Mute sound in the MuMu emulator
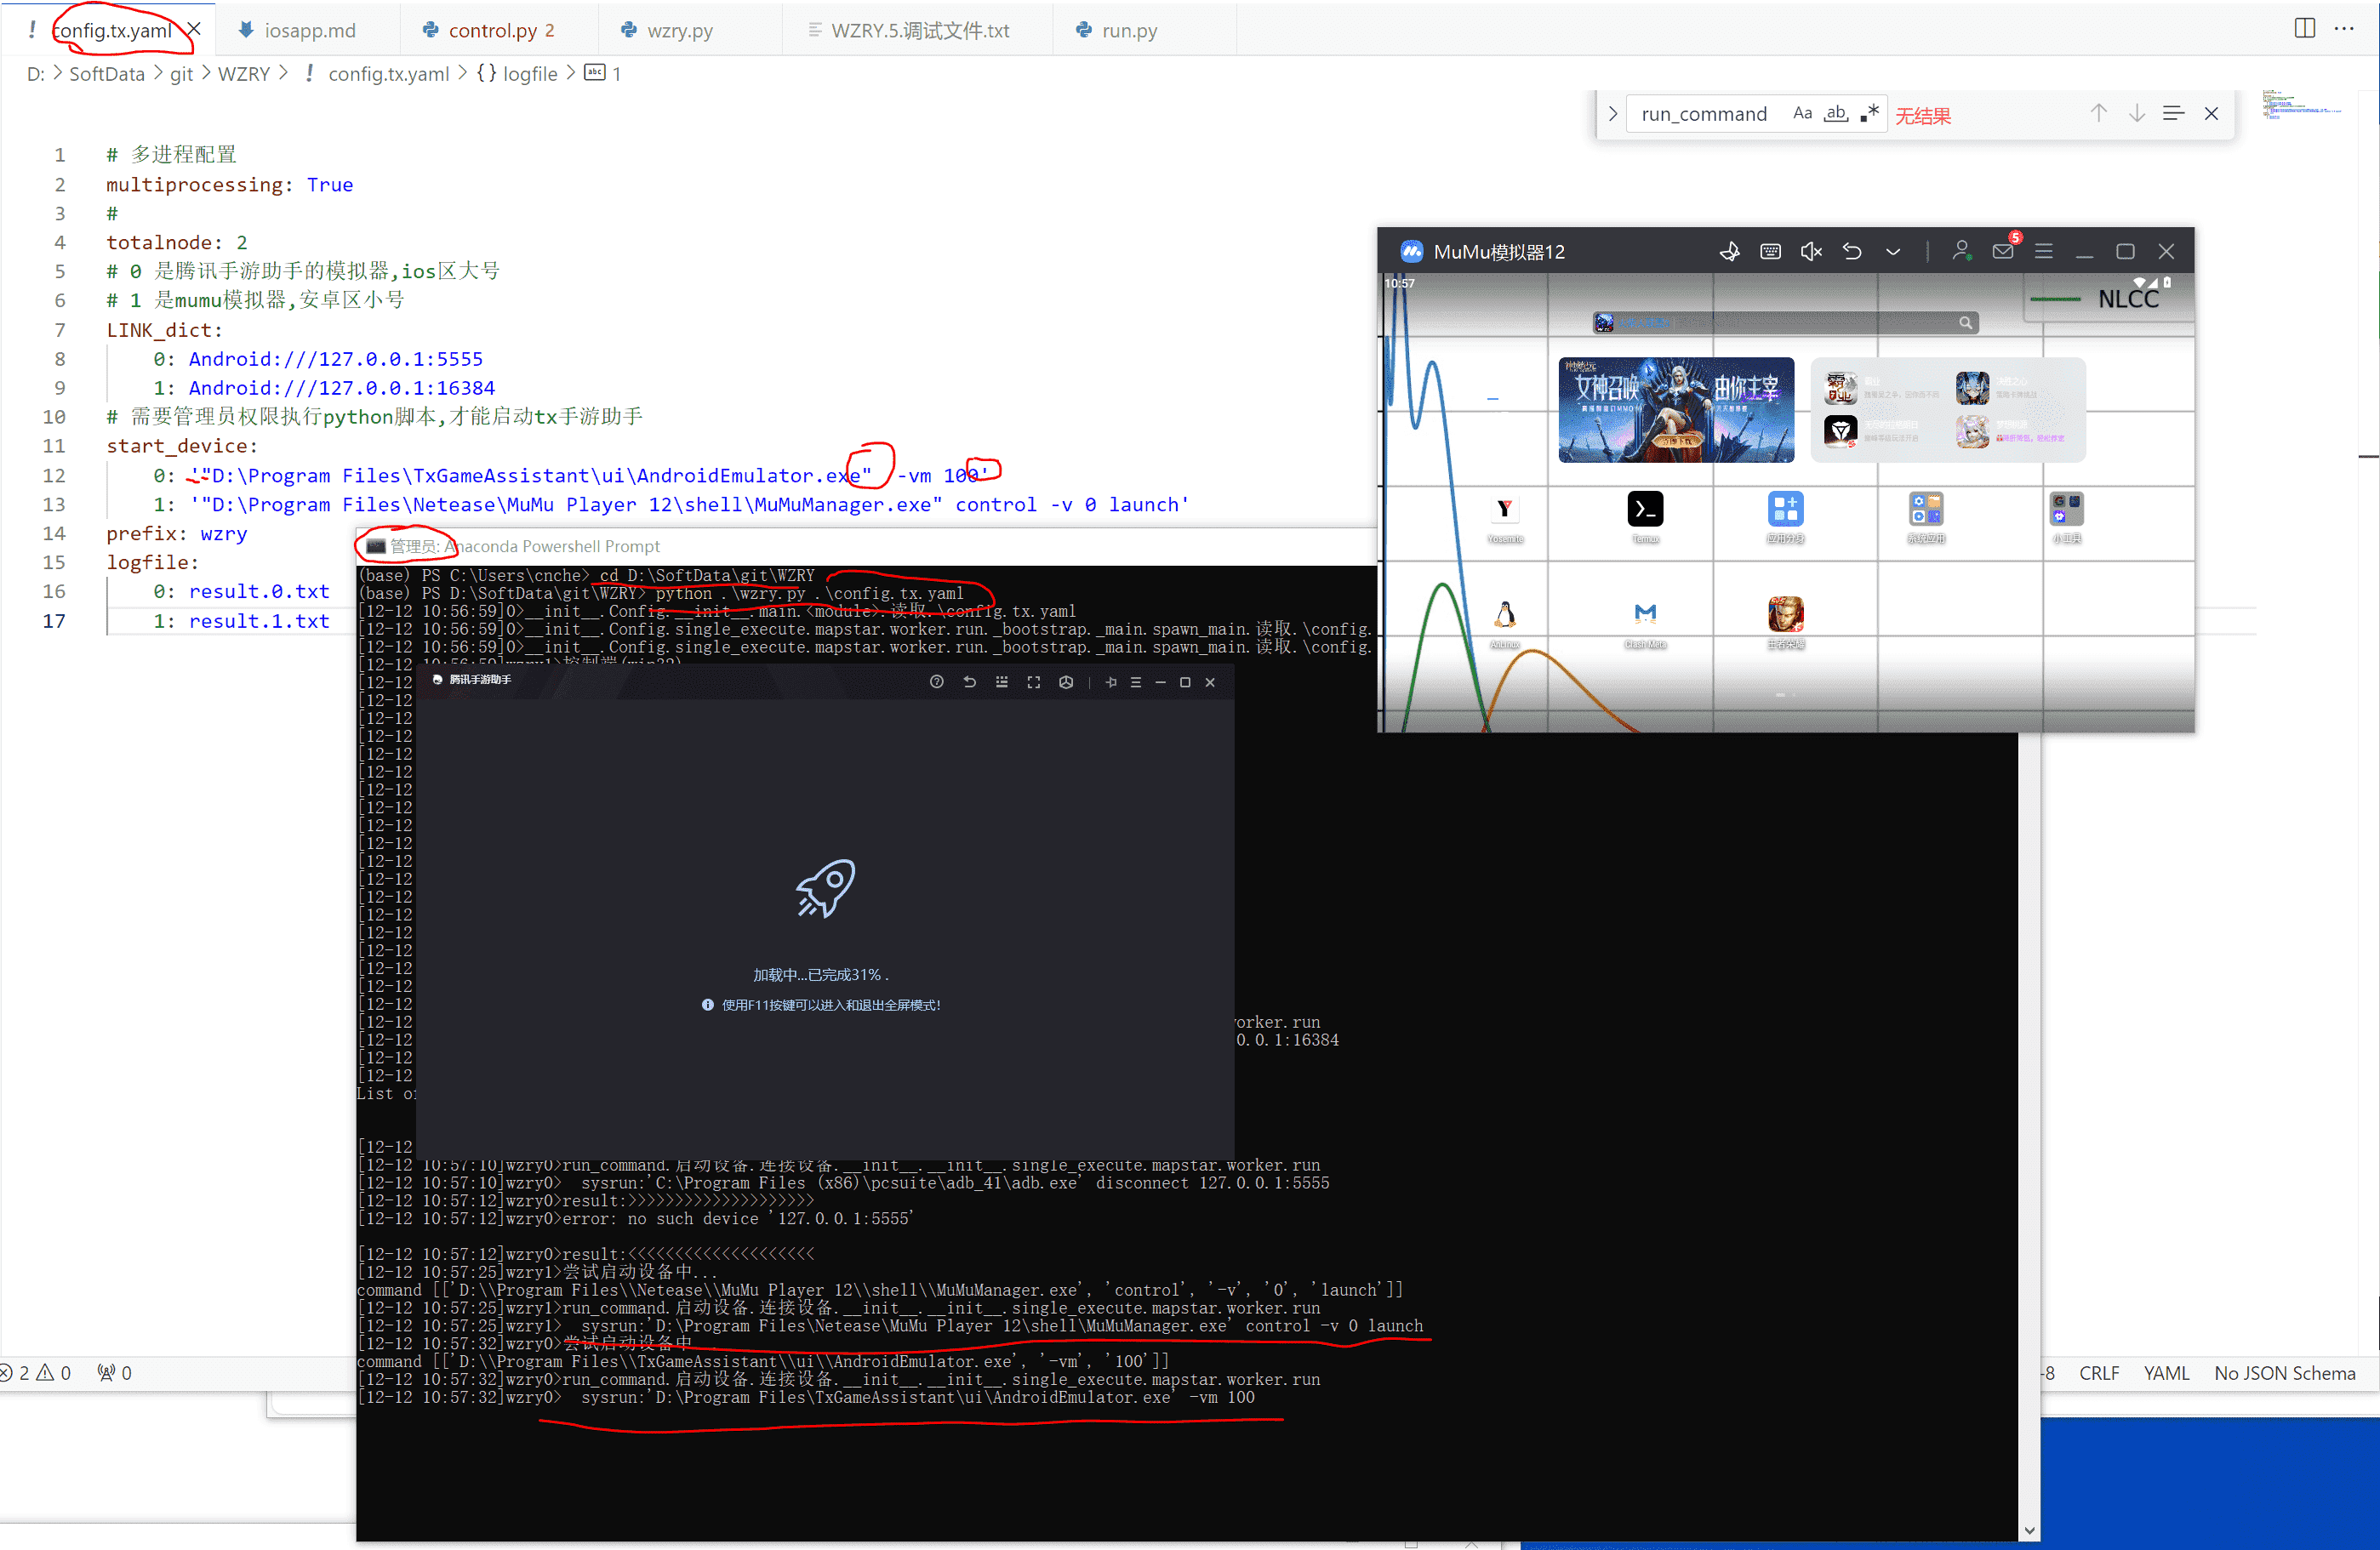The width and height of the screenshot is (2380, 1550). point(1811,252)
